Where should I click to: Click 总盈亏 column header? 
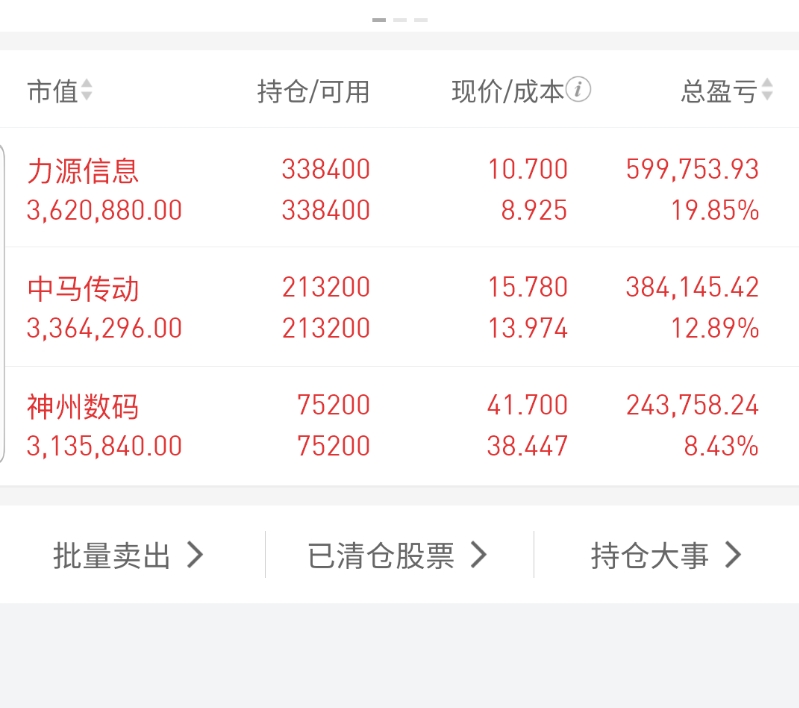pyautogui.click(x=718, y=92)
